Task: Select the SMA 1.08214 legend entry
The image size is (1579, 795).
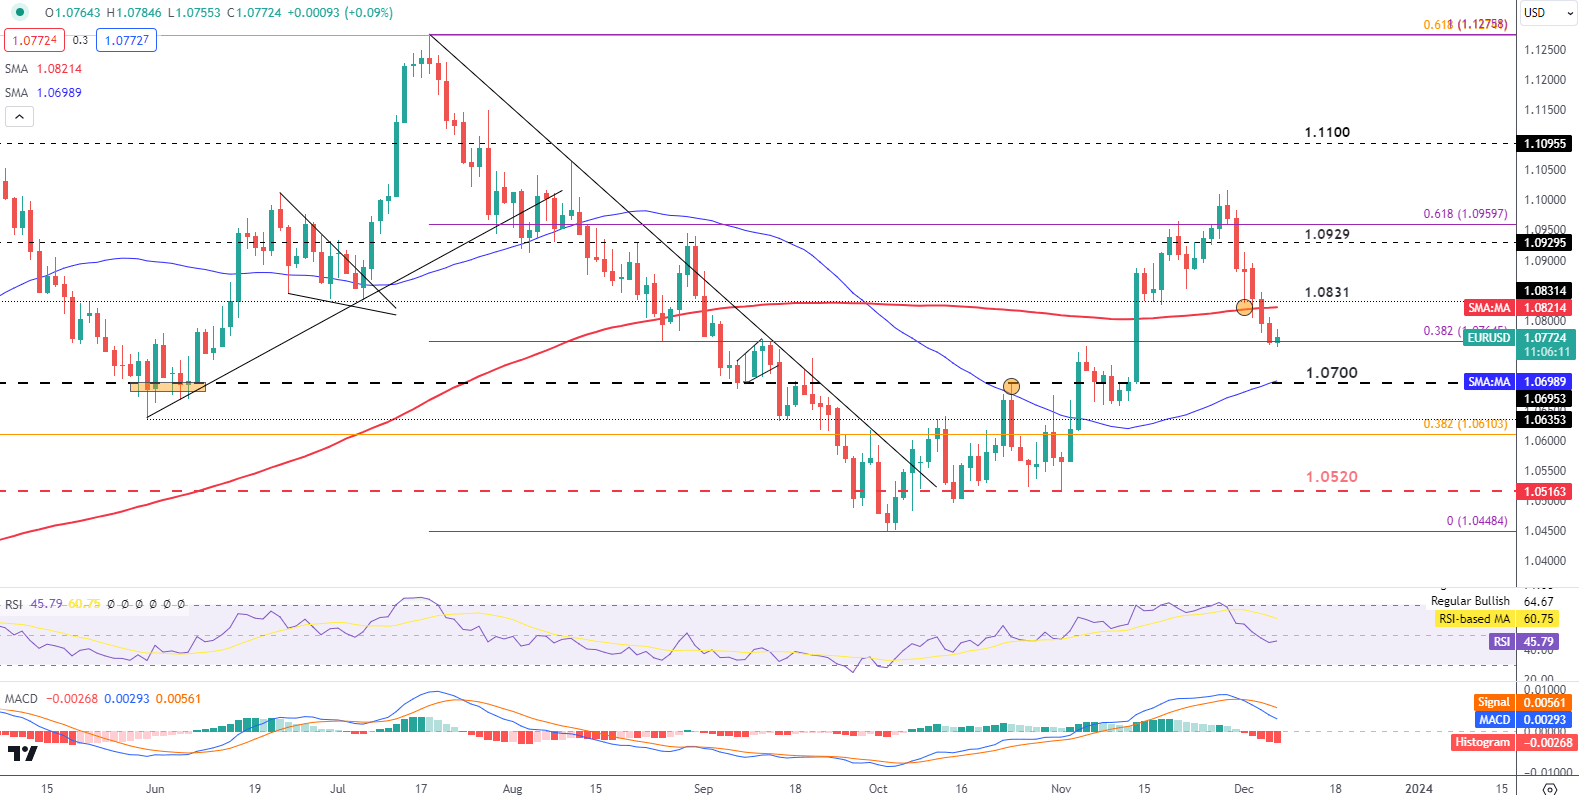Action: point(43,69)
